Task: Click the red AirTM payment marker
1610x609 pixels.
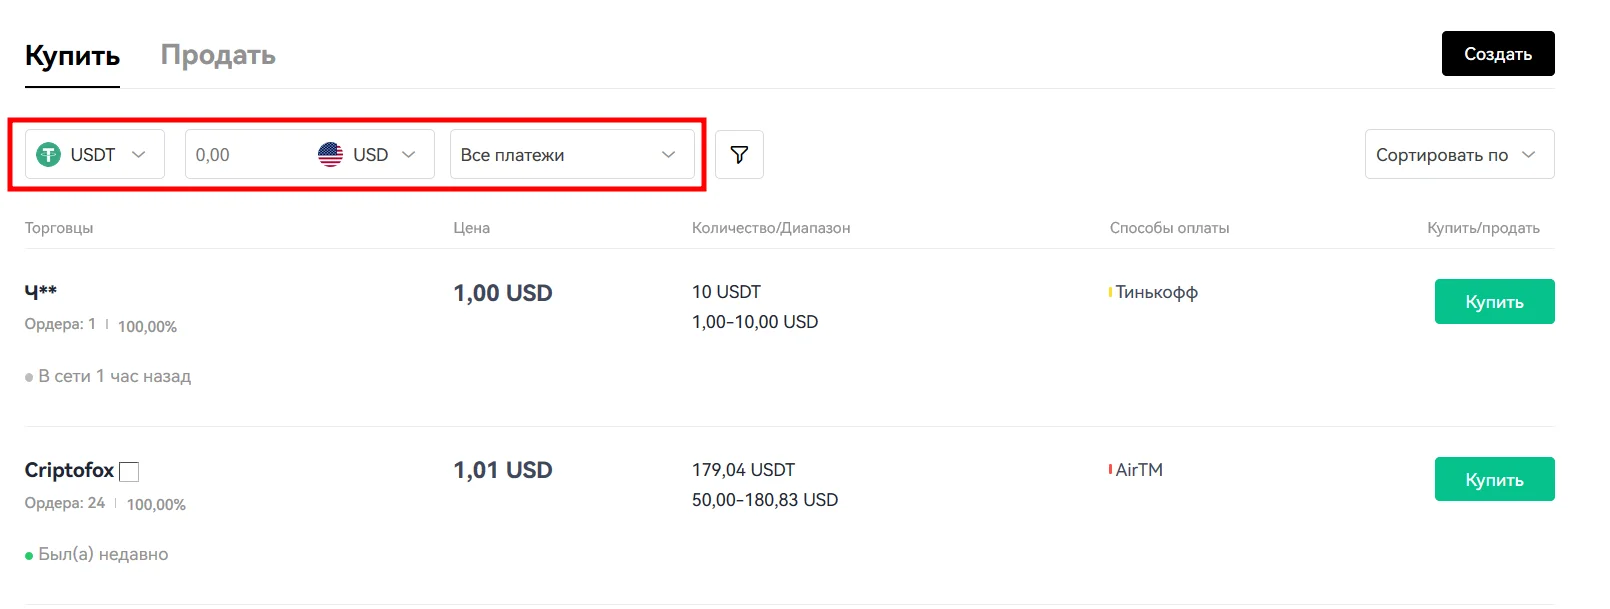Action: [1110, 470]
